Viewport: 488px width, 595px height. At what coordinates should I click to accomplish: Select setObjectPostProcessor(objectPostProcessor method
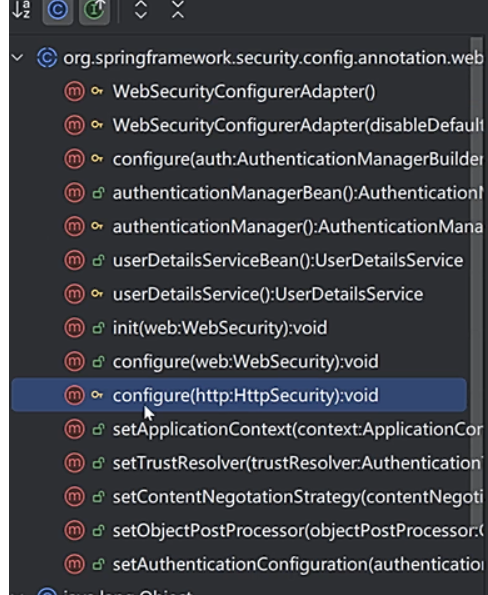tap(298, 531)
